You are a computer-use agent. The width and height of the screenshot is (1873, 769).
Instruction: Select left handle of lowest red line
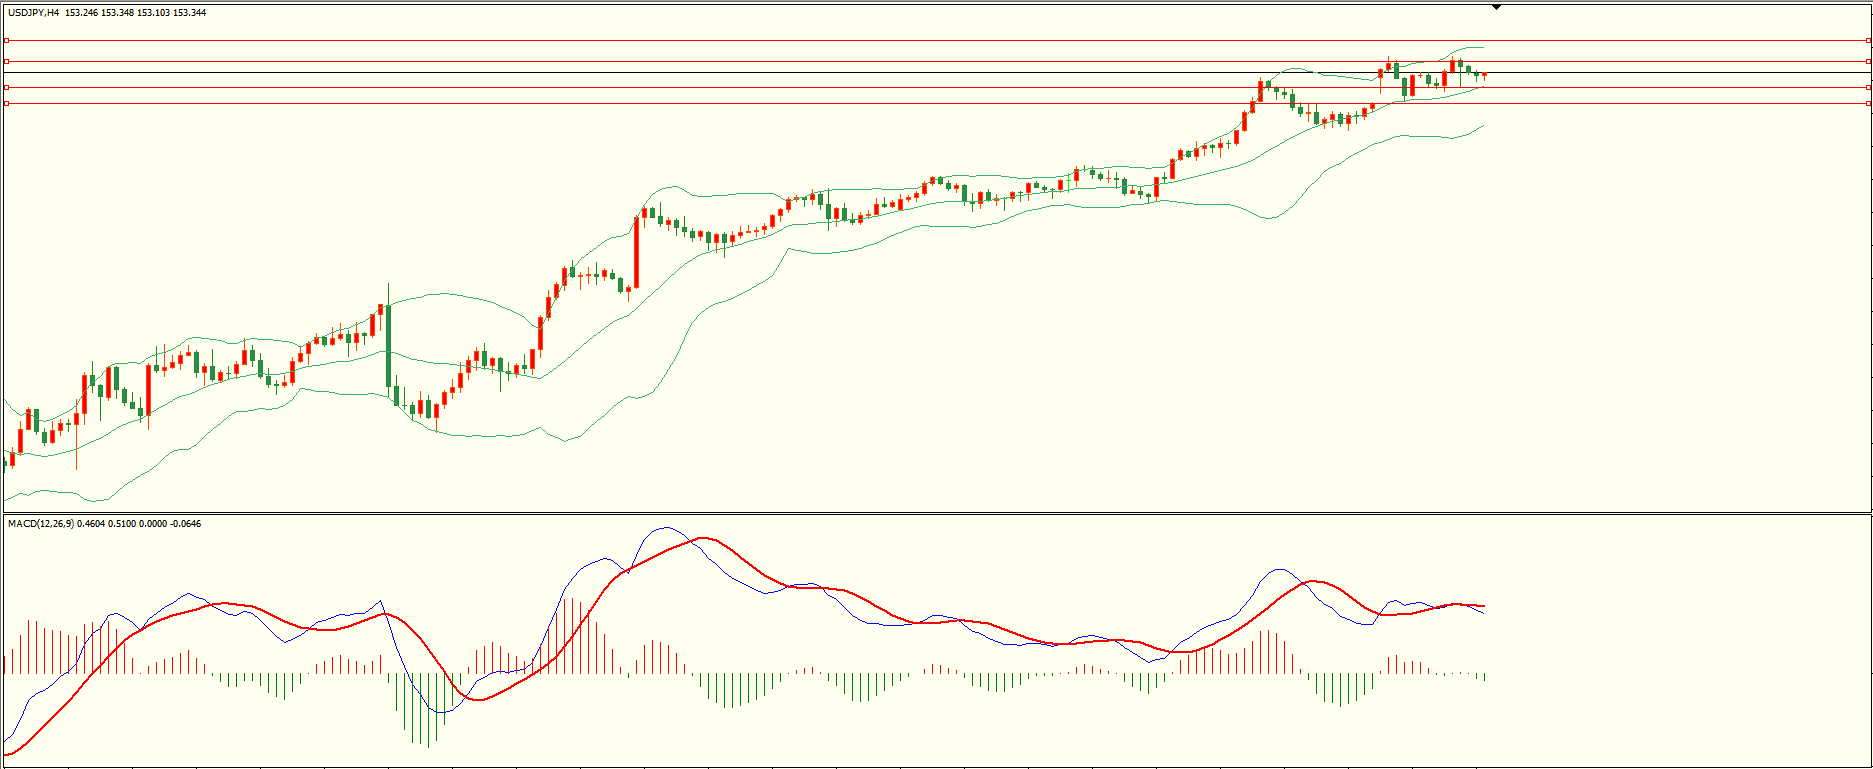coord(6,103)
